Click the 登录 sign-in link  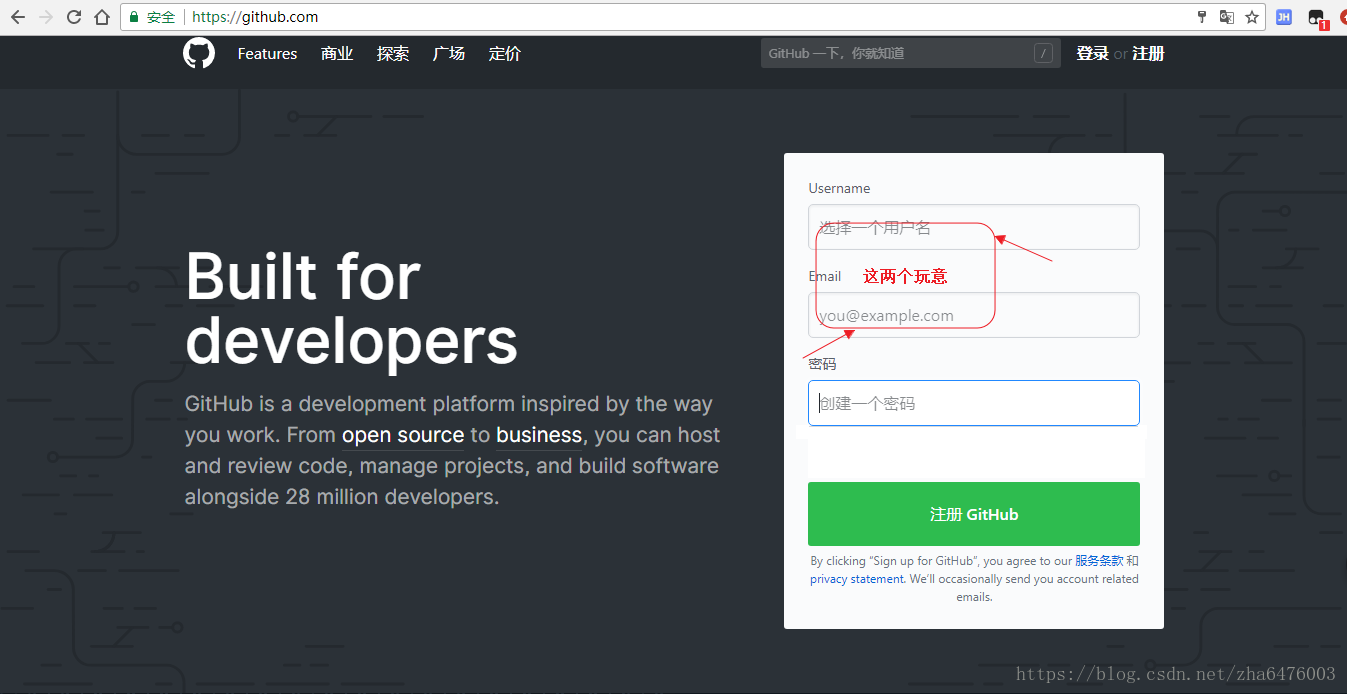point(1092,54)
